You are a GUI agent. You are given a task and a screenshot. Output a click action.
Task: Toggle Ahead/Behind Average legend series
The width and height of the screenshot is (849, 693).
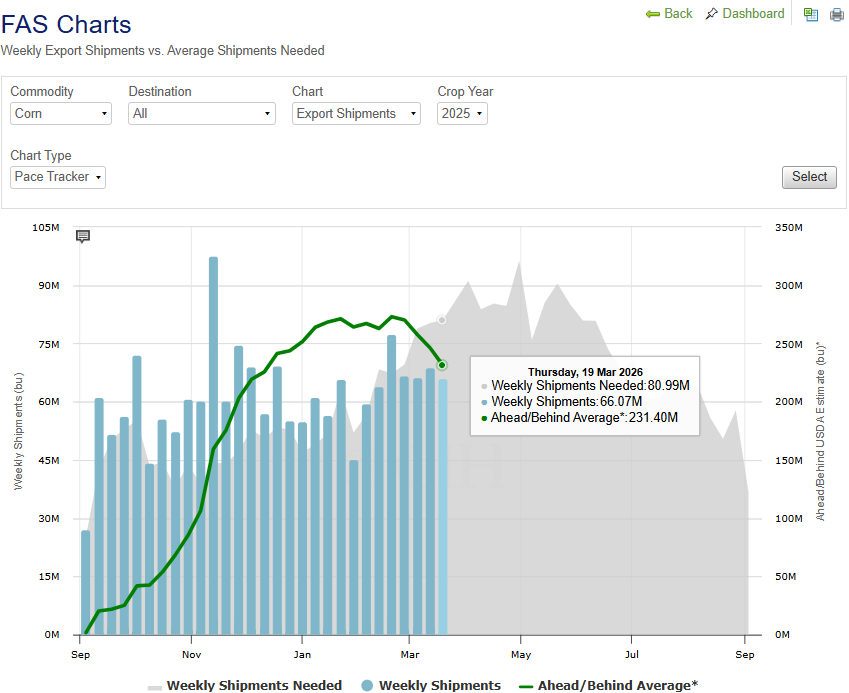point(608,685)
